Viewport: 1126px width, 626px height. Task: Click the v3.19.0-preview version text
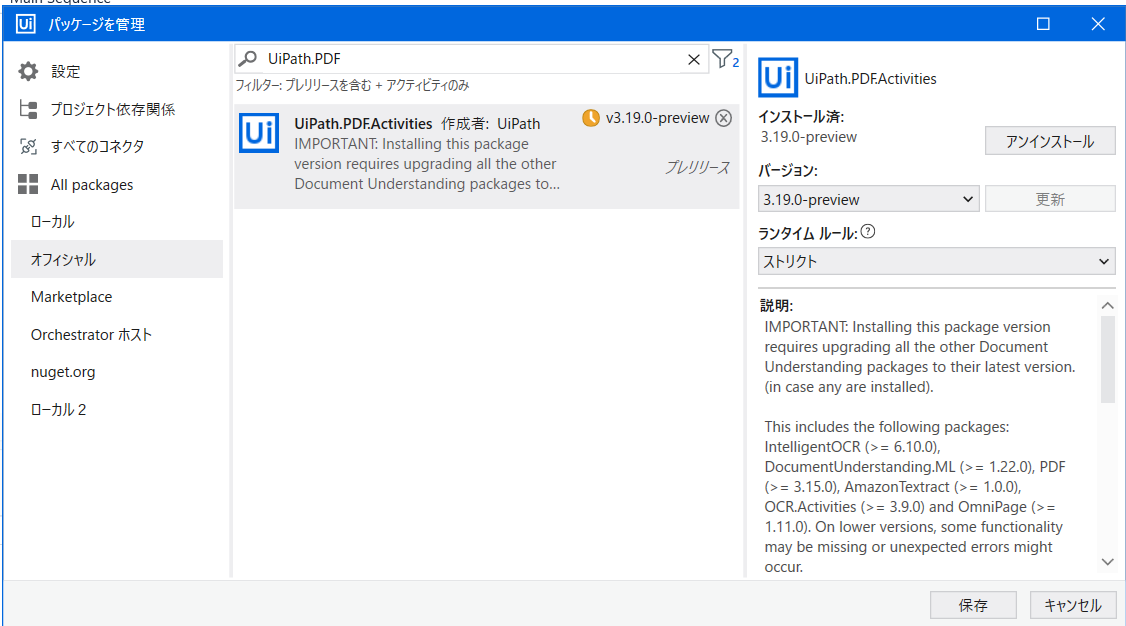coord(657,118)
